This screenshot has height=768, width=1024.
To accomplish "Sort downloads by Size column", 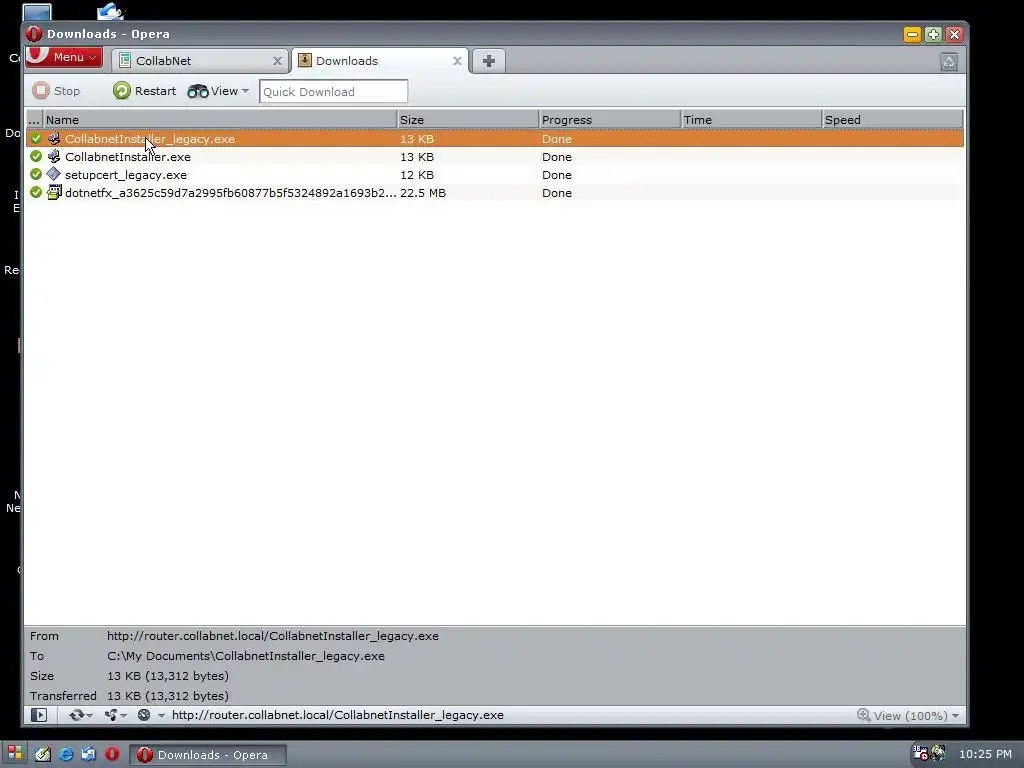I will 468,120.
